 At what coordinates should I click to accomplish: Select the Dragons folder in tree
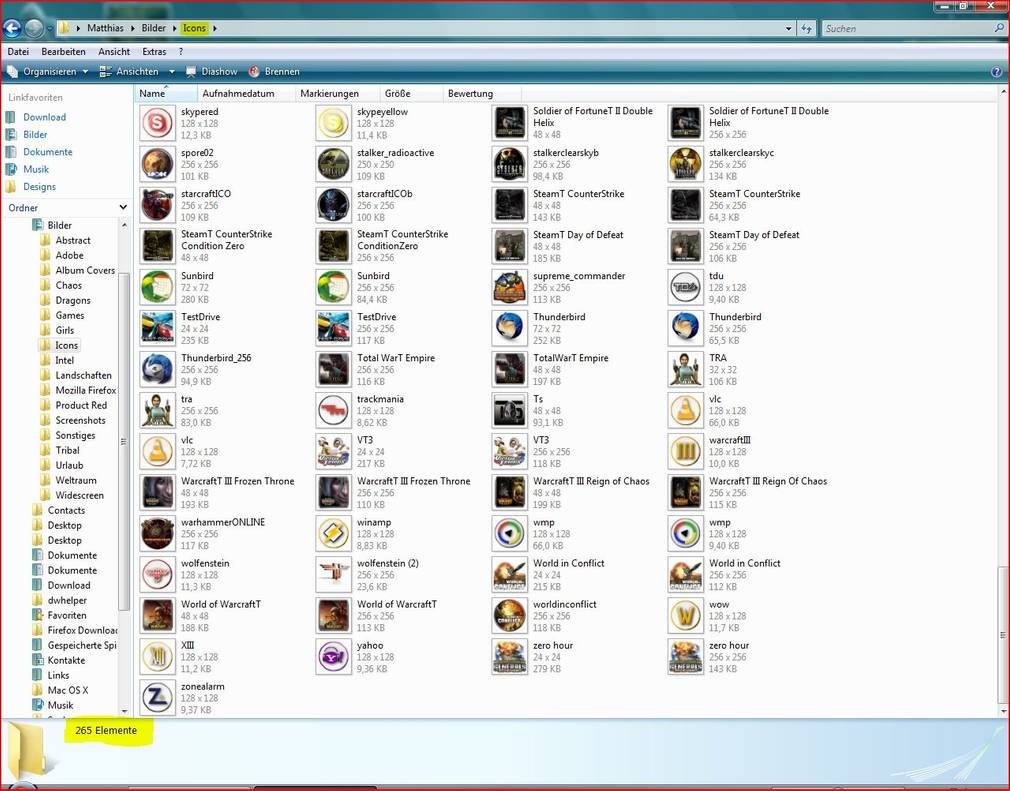click(73, 300)
